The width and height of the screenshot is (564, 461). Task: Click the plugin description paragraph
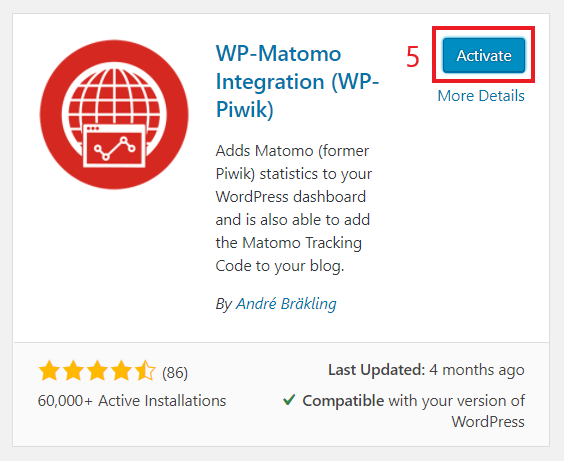[x=294, y=208]
